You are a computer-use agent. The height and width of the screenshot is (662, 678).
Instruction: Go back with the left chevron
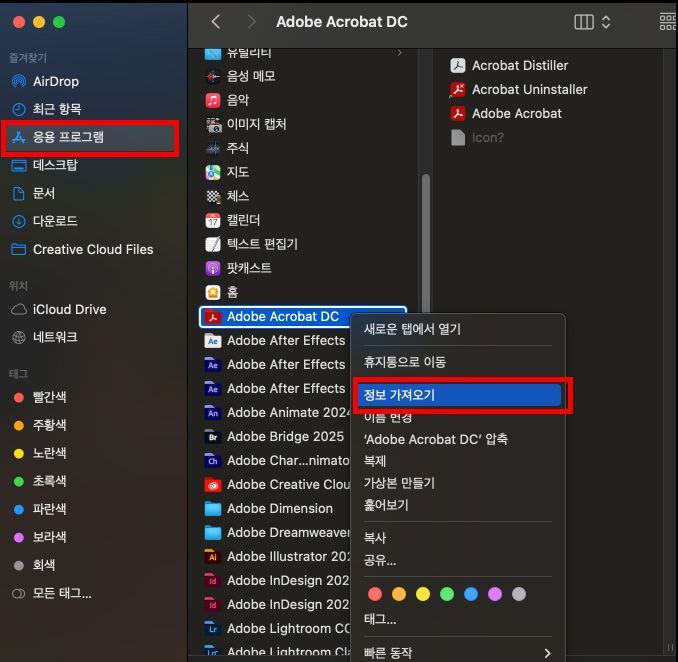216,22
